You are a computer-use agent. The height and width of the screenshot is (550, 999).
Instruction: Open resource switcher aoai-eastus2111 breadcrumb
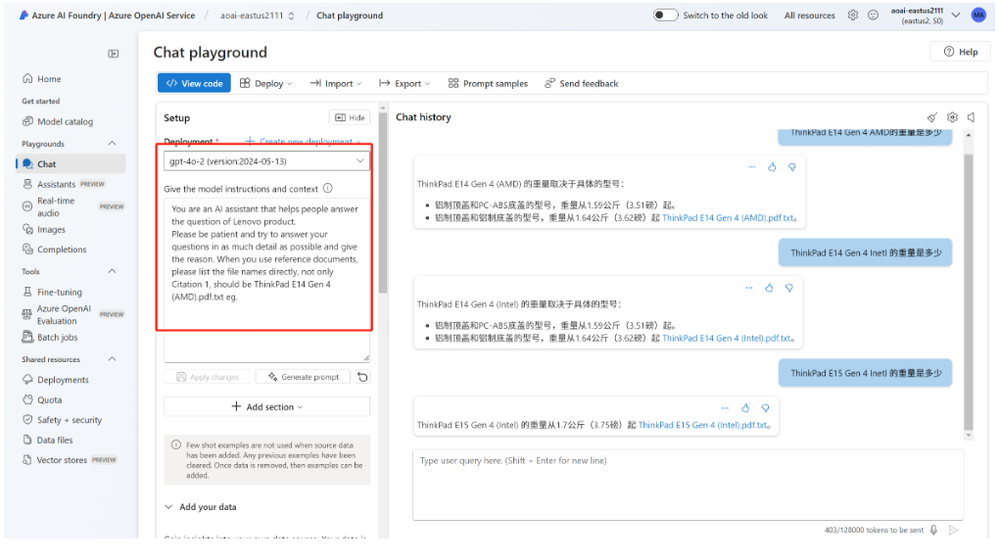coord(257,15)
